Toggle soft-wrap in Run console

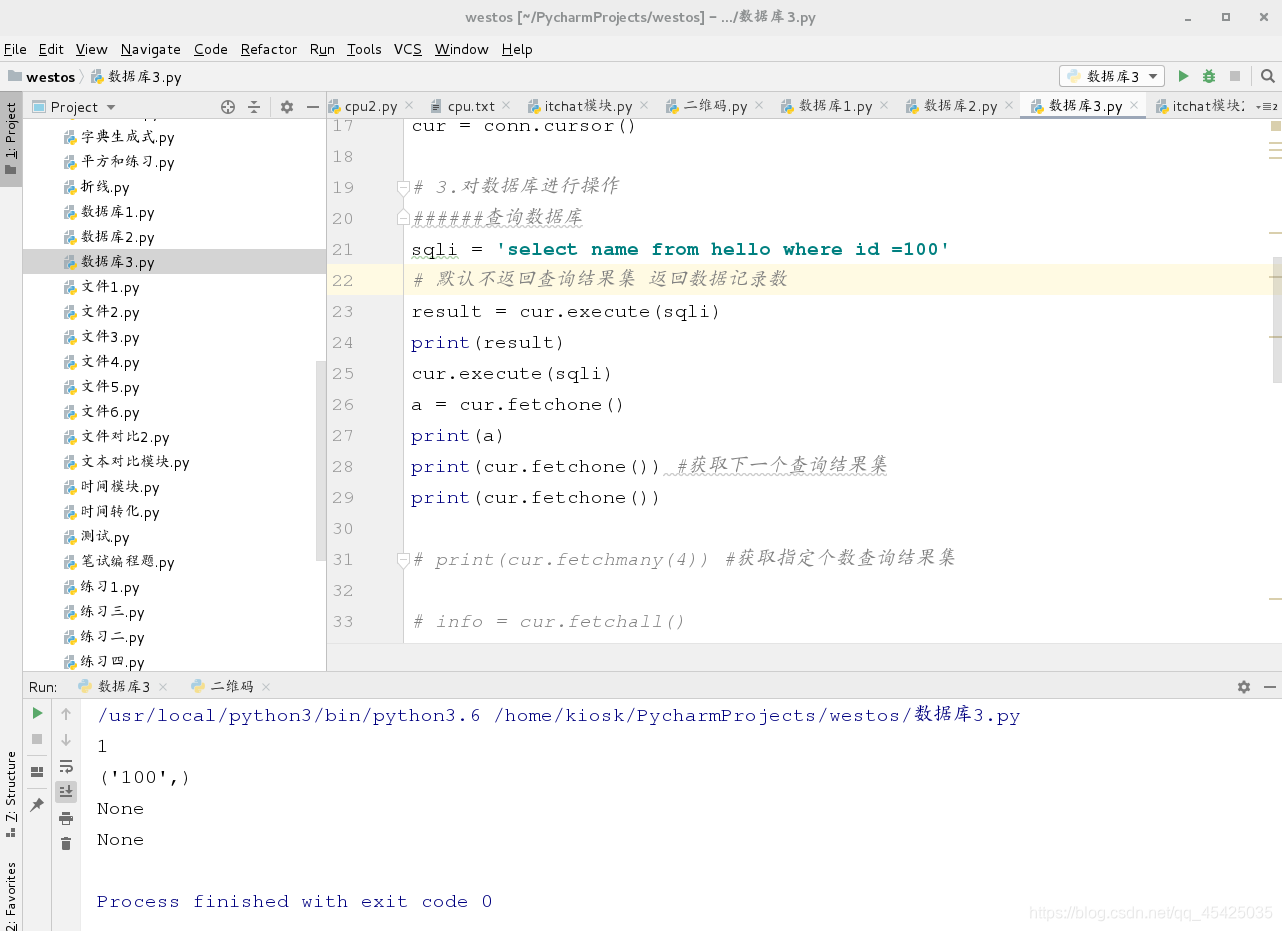[66, 766]
